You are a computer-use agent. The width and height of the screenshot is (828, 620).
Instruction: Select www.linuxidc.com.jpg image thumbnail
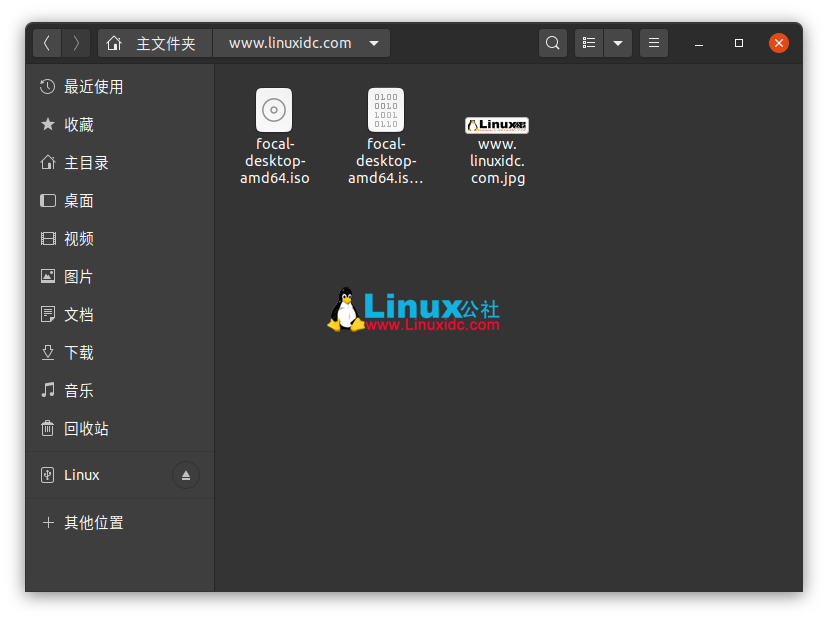pyautogui.click(x=497, y=126)
